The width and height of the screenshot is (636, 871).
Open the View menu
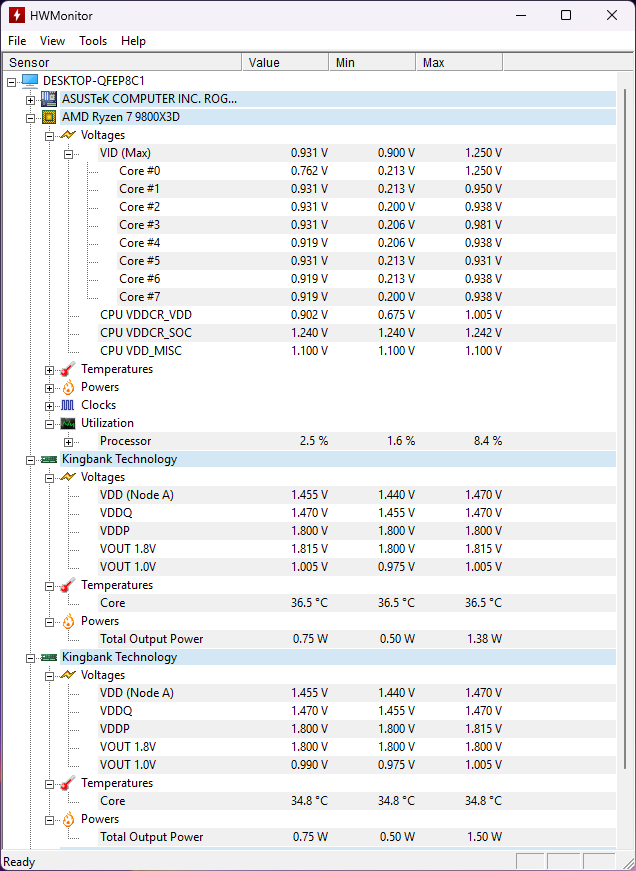(x=52, y=41)
